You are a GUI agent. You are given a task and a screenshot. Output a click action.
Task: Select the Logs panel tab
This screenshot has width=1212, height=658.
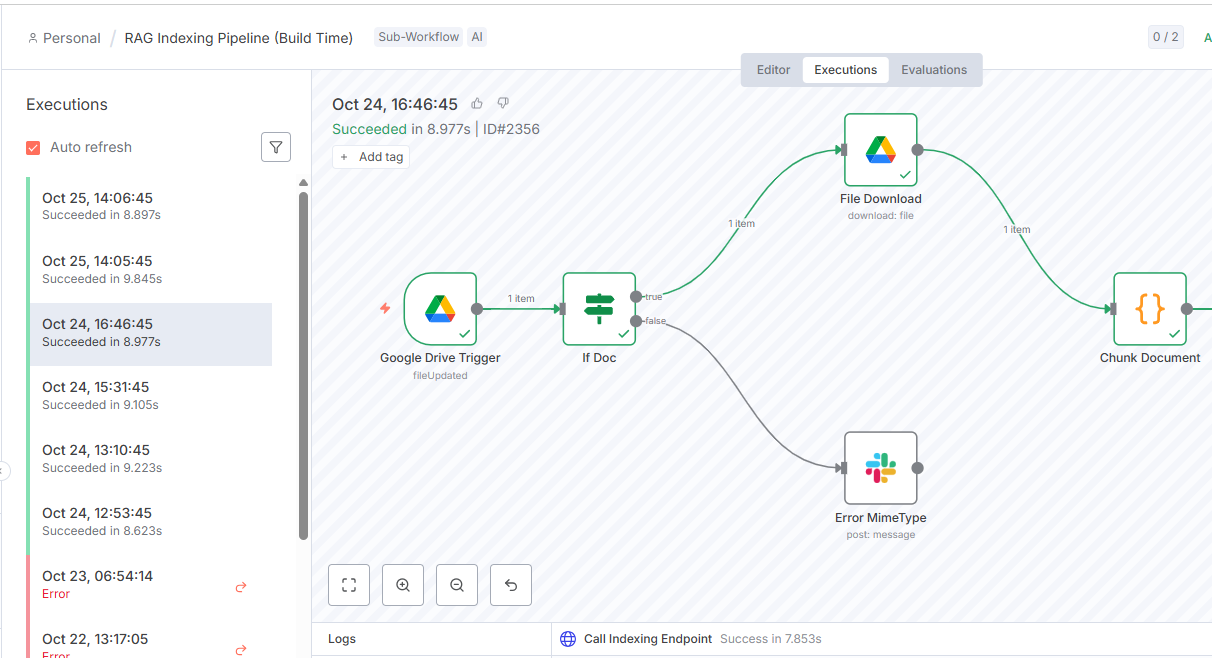point(341,638)
